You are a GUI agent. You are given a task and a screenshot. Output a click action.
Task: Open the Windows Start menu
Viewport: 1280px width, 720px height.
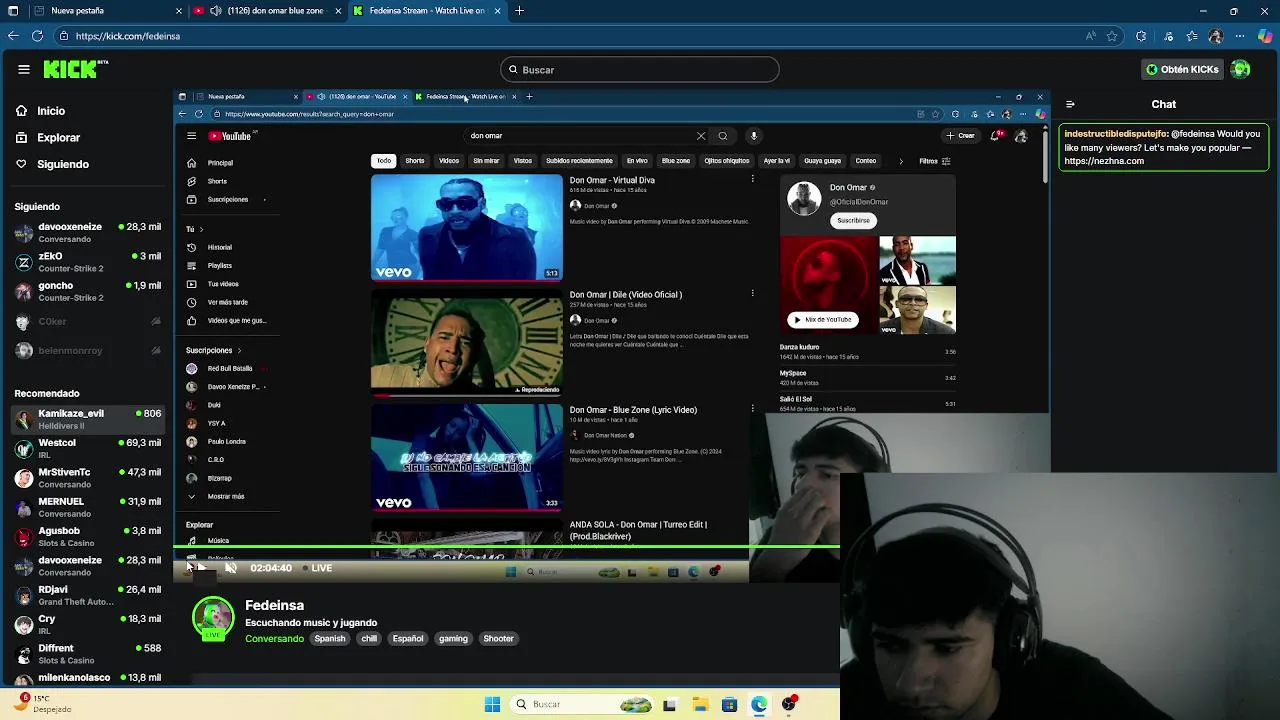(492, 704)
